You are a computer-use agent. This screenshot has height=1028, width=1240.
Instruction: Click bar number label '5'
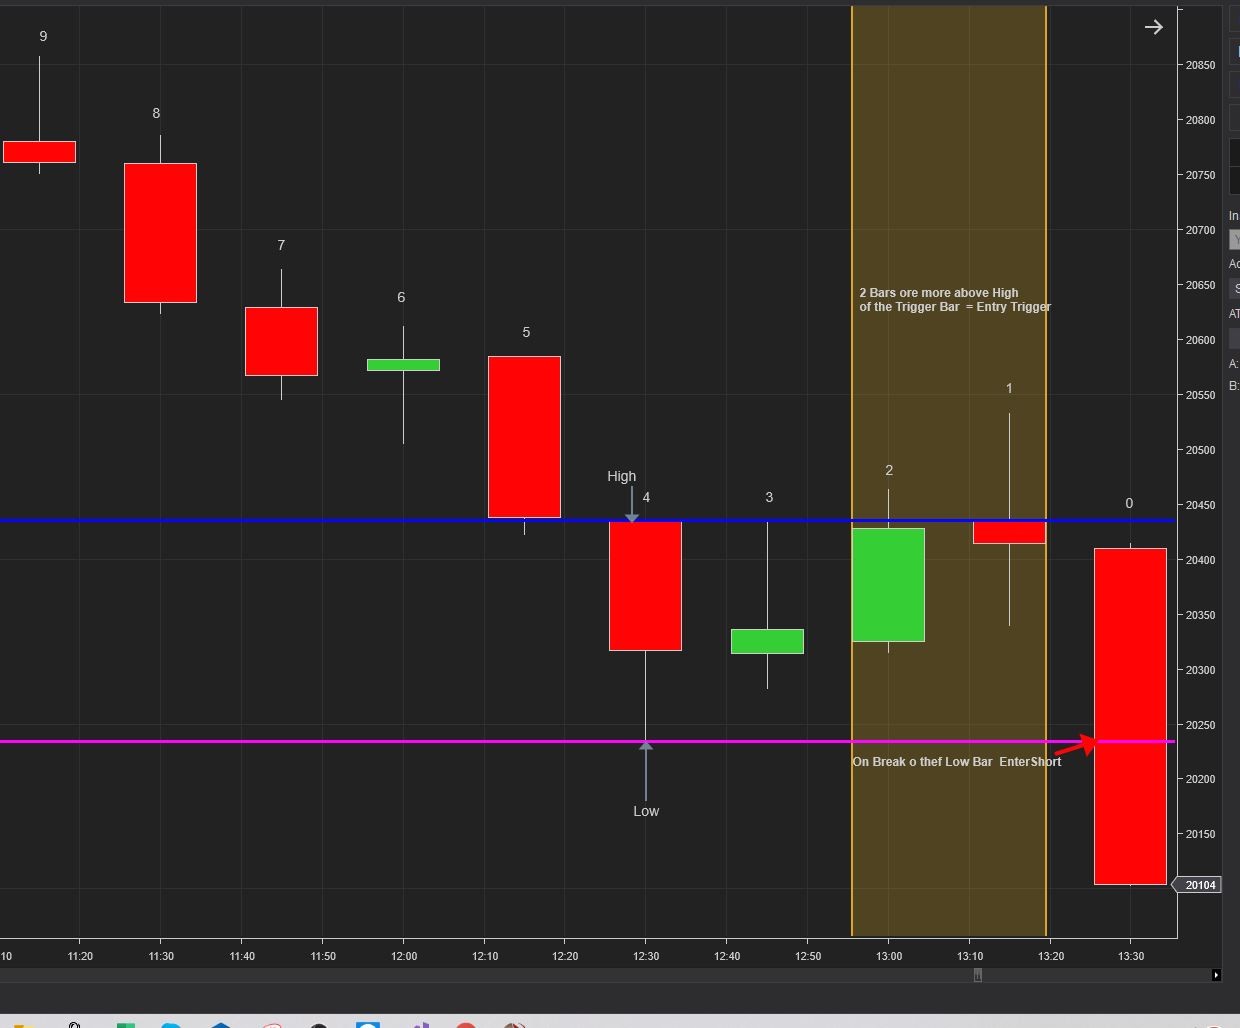526,332
